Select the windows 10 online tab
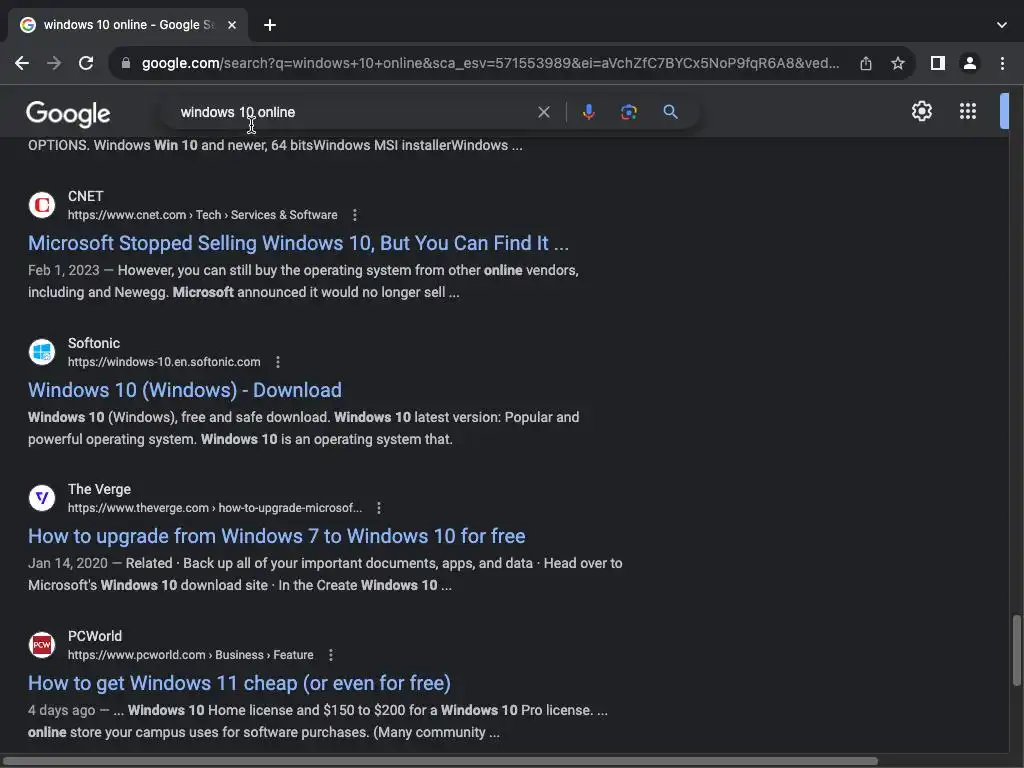 [x=128, y=25]
